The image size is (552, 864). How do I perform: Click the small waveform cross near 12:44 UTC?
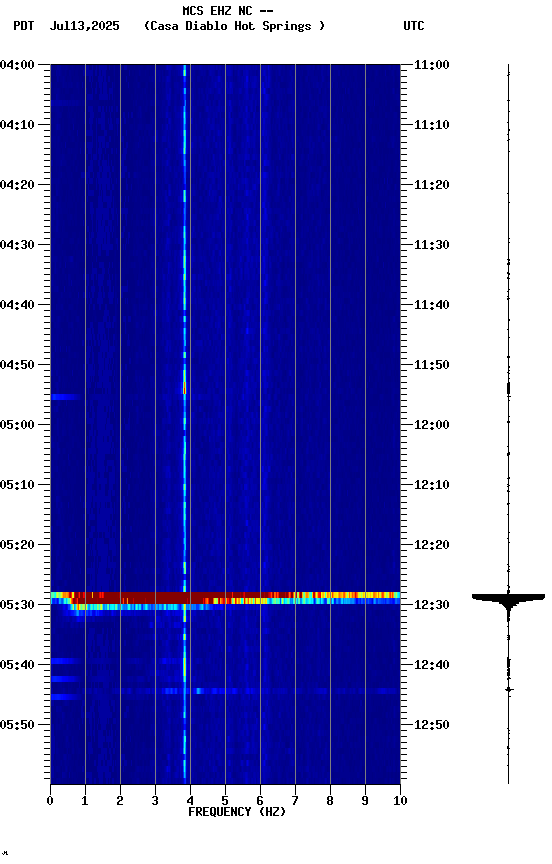(509, 690)
